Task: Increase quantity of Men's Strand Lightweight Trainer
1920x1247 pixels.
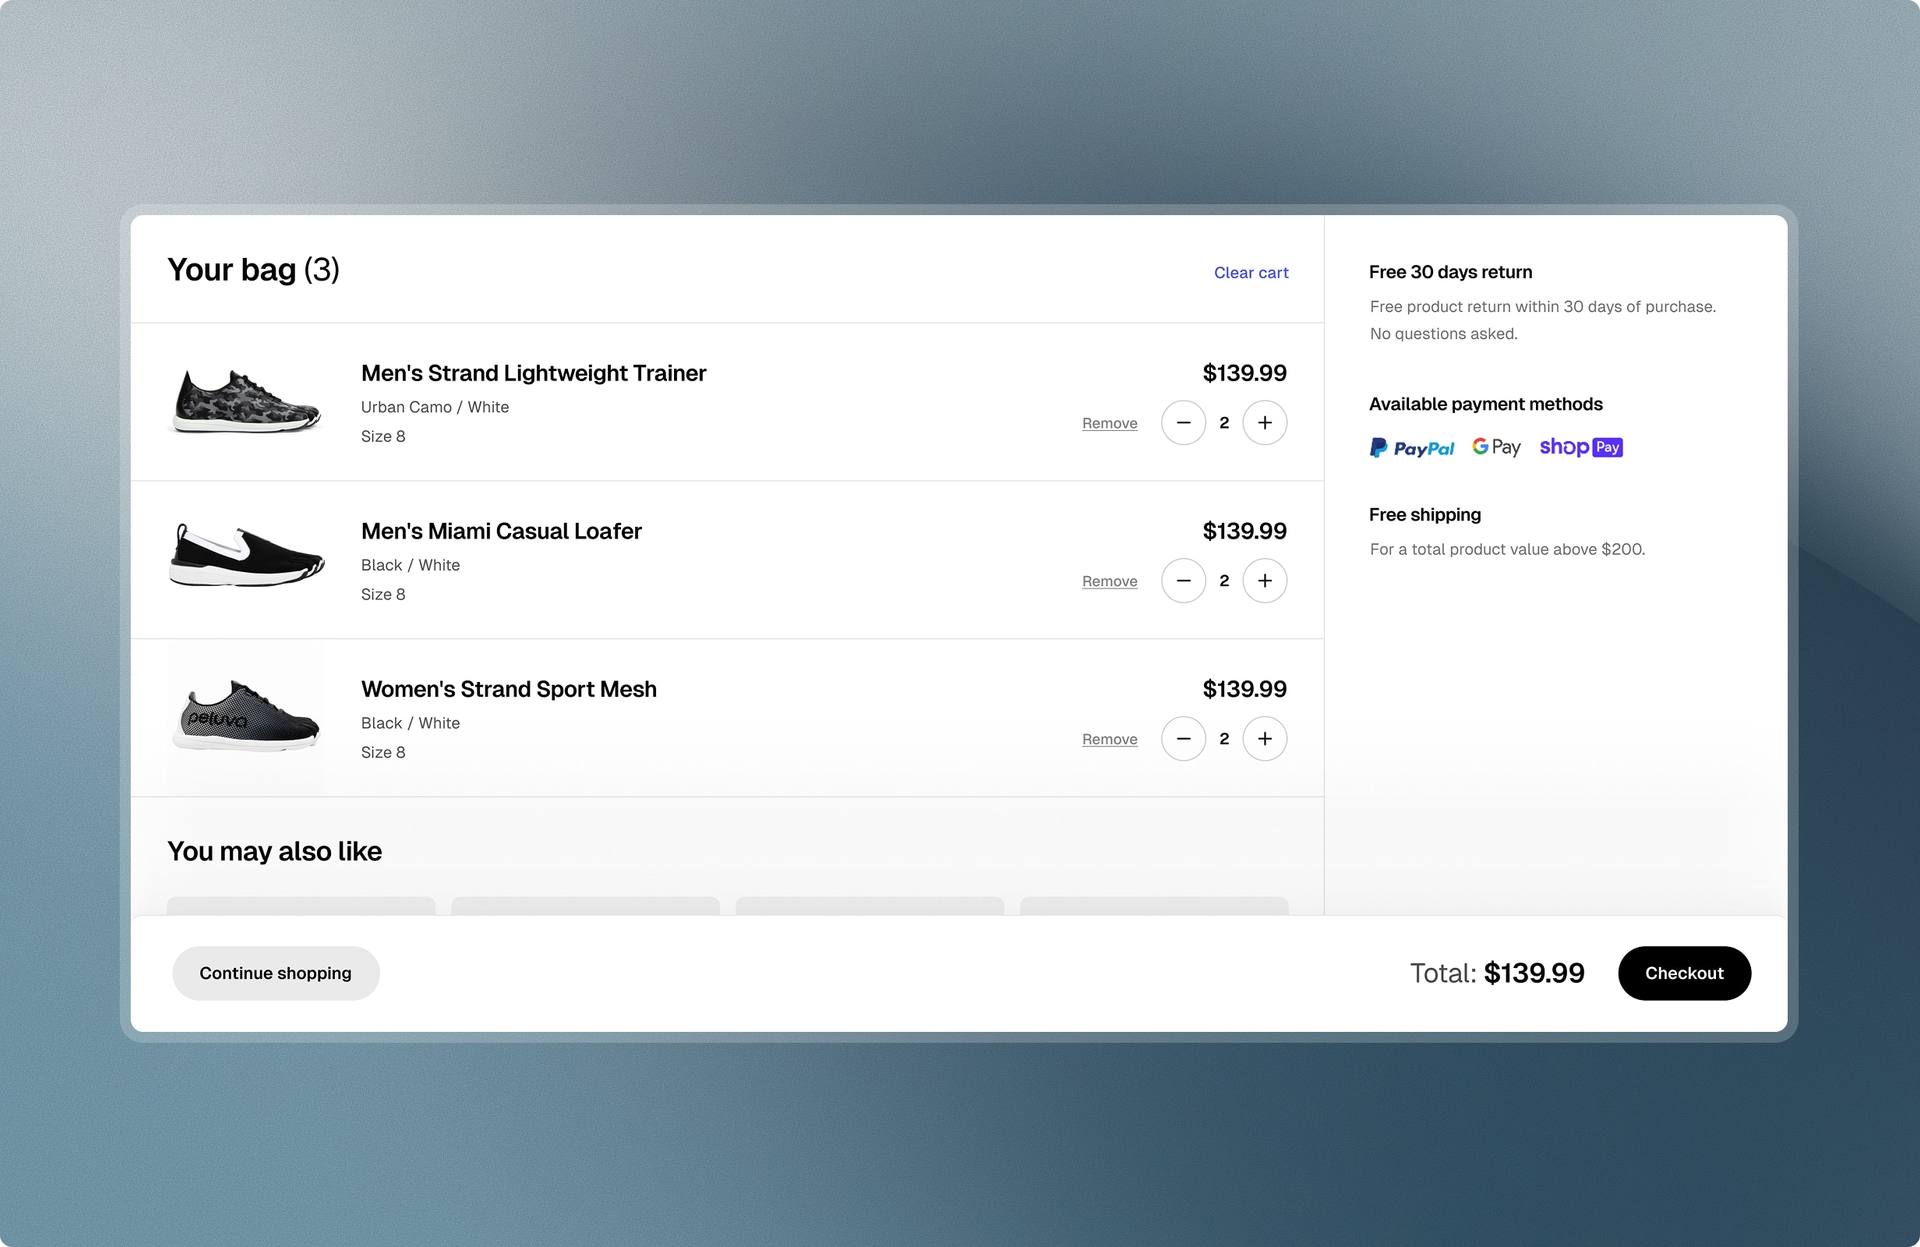Action: click(x=1265, y=422)
